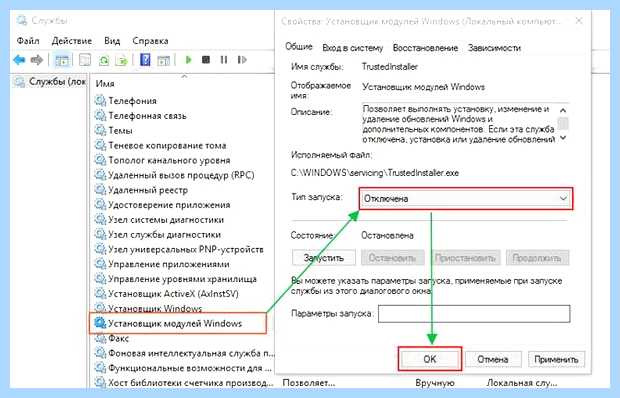This screenshot has width=620, height=398.
Task: Click gear icon beside Узел системы диагностики
Action: (100, 219)
